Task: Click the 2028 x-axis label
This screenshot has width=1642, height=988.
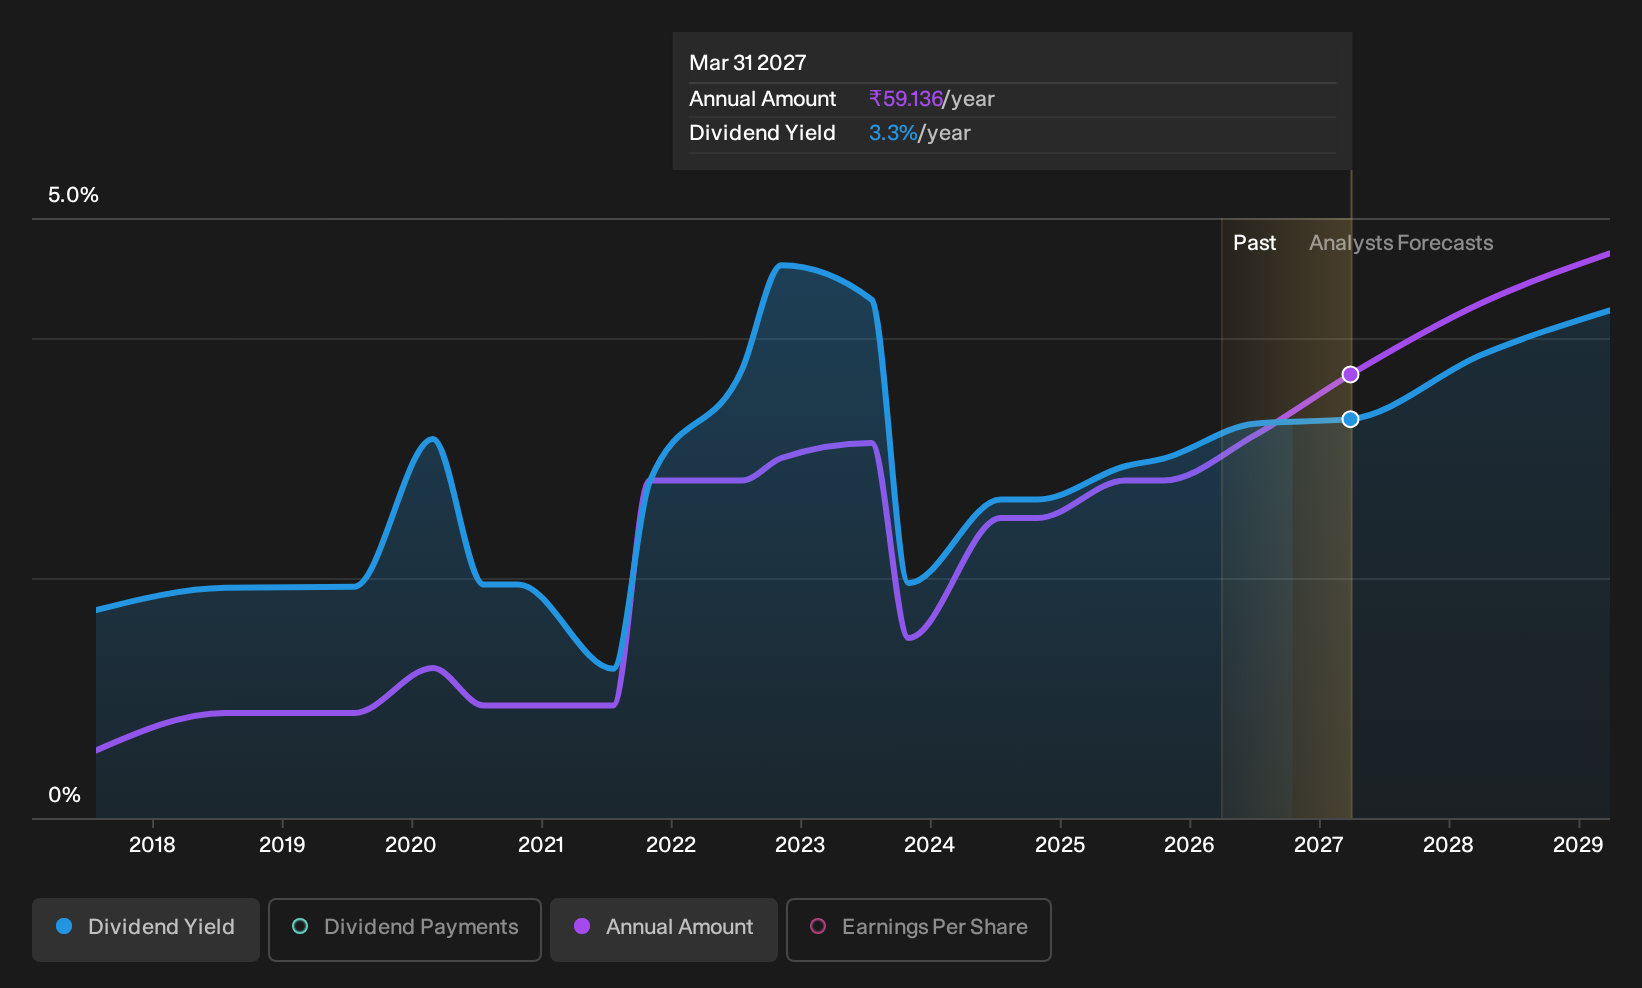Action: coord(1449,845)
